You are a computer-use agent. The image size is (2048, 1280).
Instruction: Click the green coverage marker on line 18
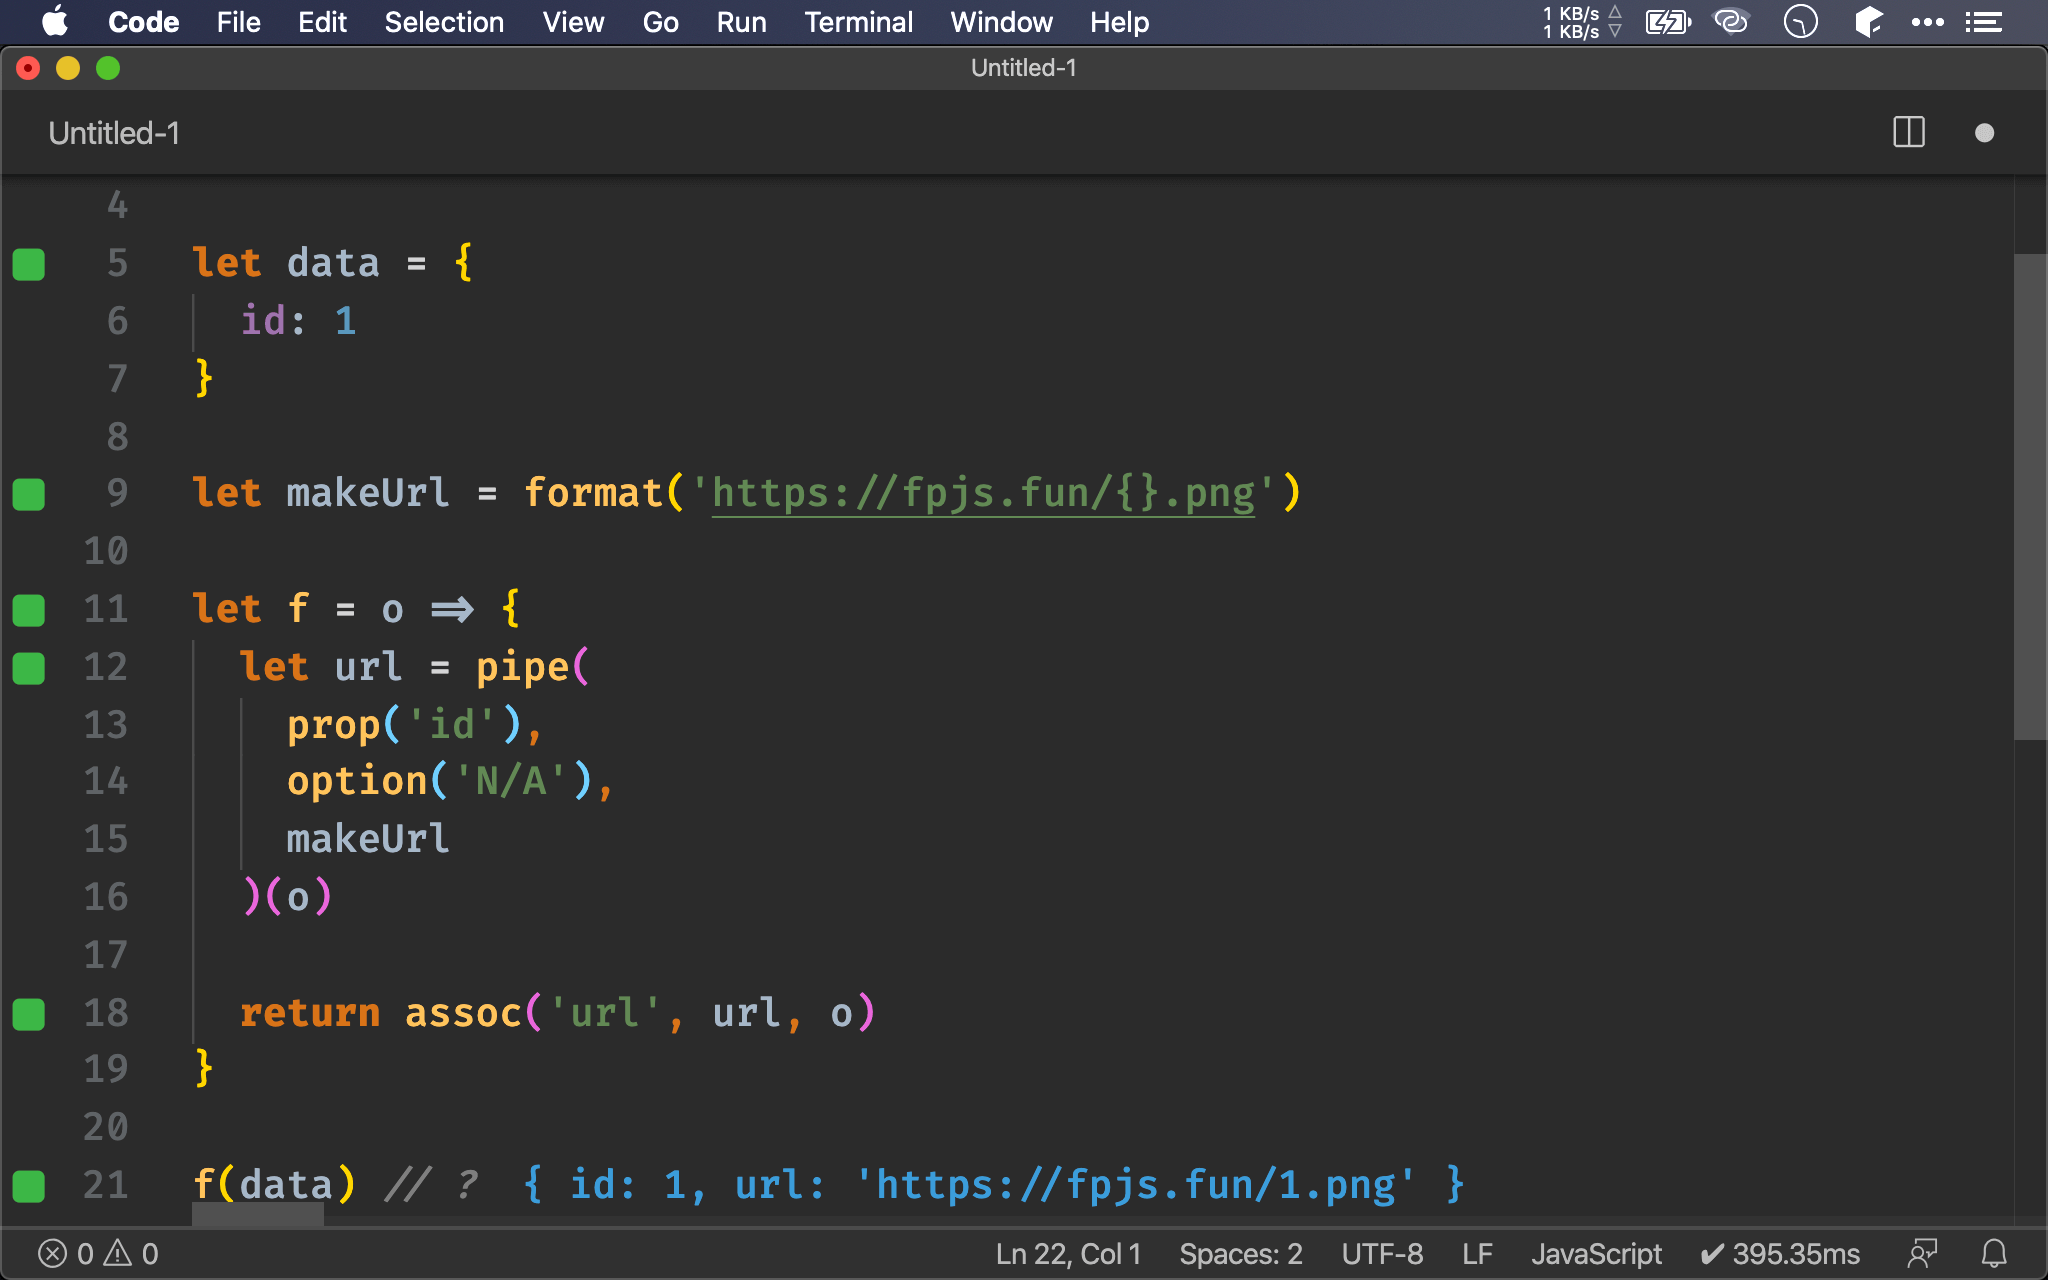tap(28, 1014)
